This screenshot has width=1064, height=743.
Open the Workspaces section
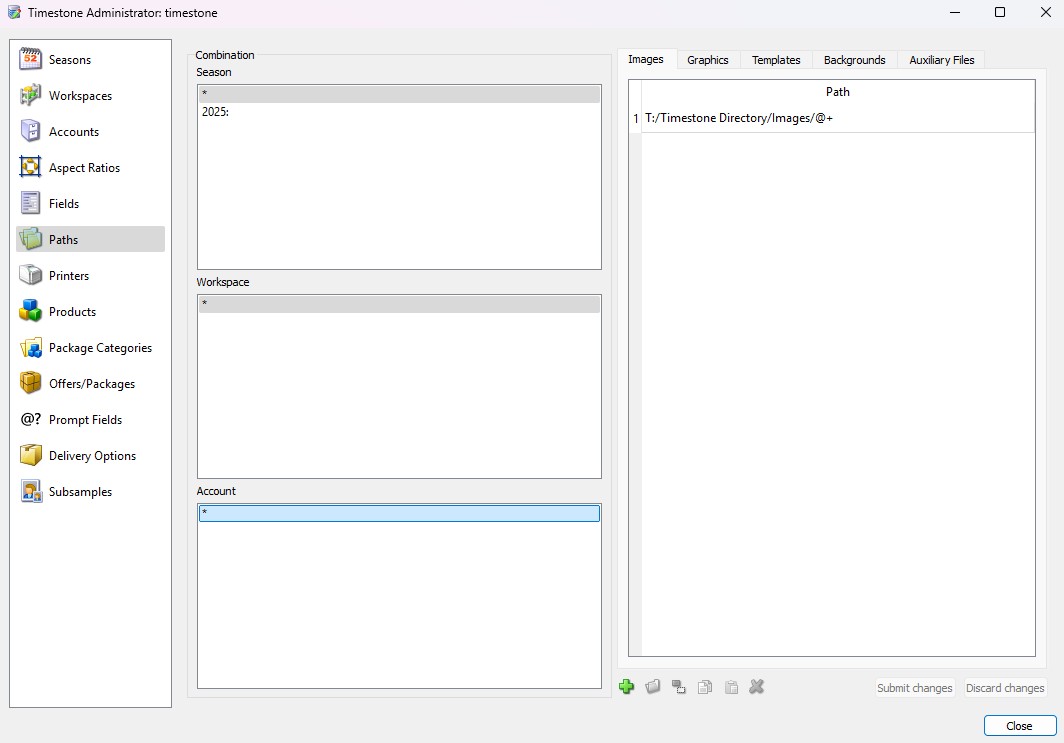[90, 96]
